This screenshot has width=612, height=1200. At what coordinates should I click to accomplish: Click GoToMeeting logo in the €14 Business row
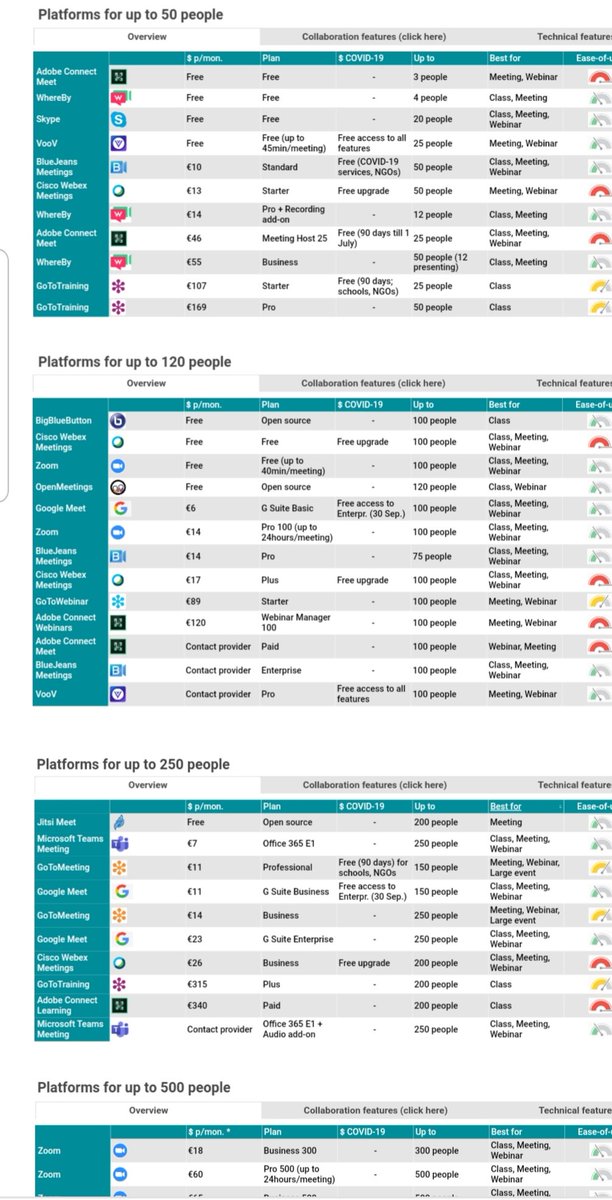(120, 915)
